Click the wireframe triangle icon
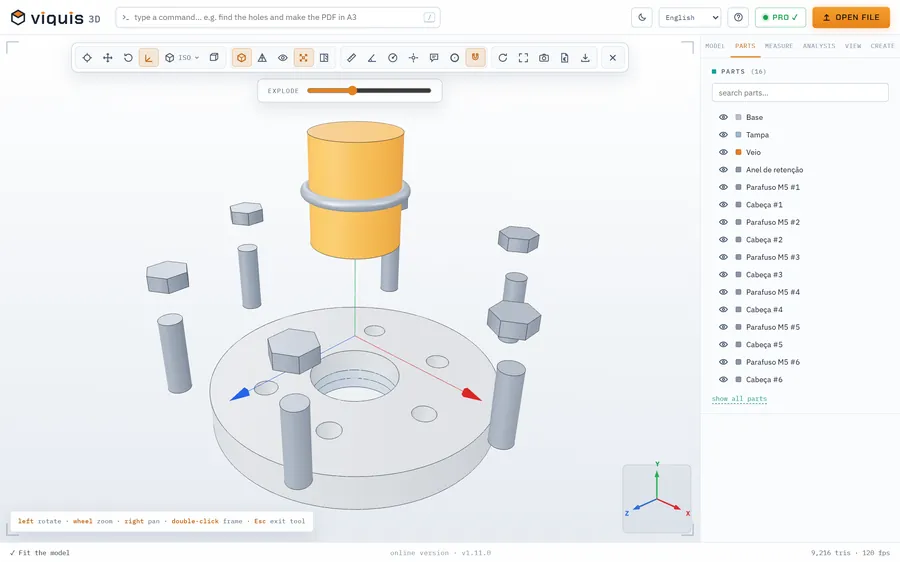Screen dimensions: 900x562 pyautogui.click(x=262, y=57)
